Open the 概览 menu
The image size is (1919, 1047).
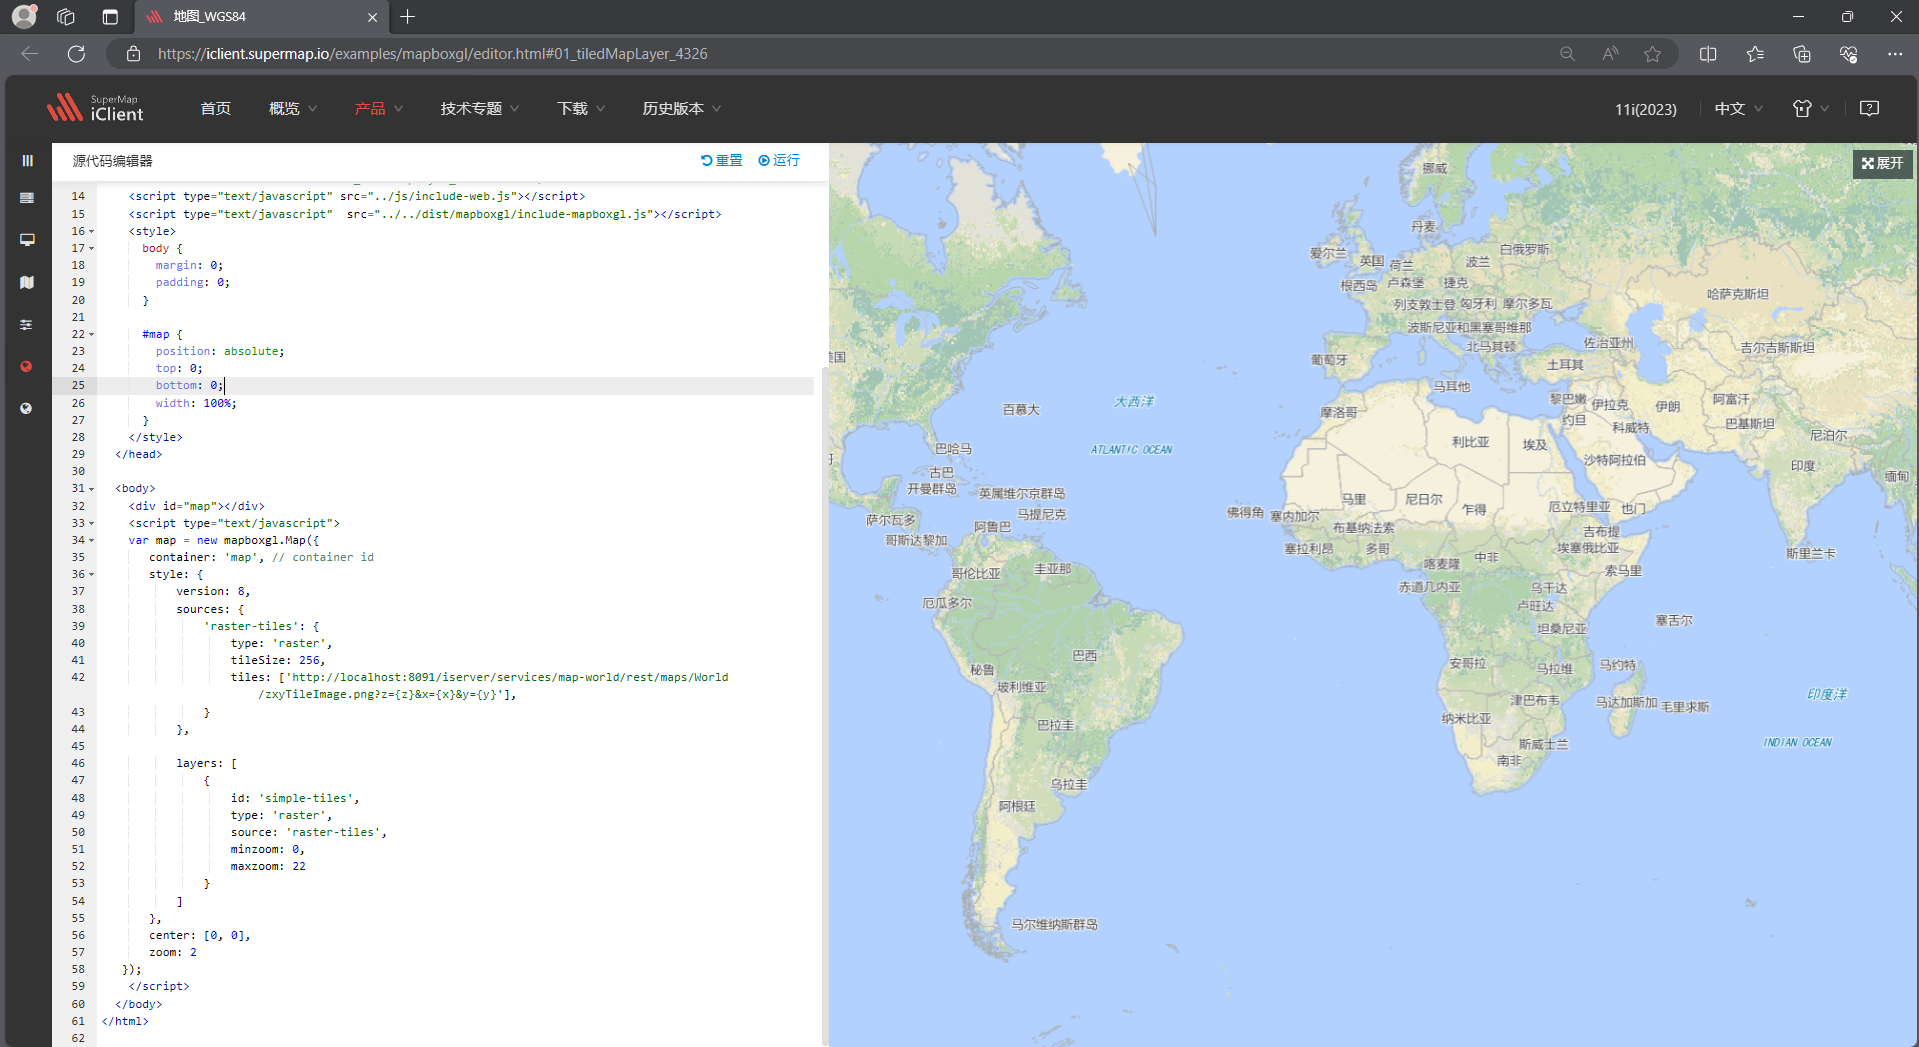293,108
